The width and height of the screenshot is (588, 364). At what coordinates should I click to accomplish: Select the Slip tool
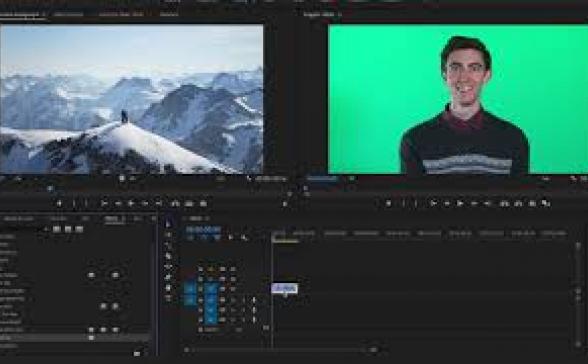click(168, 267)
